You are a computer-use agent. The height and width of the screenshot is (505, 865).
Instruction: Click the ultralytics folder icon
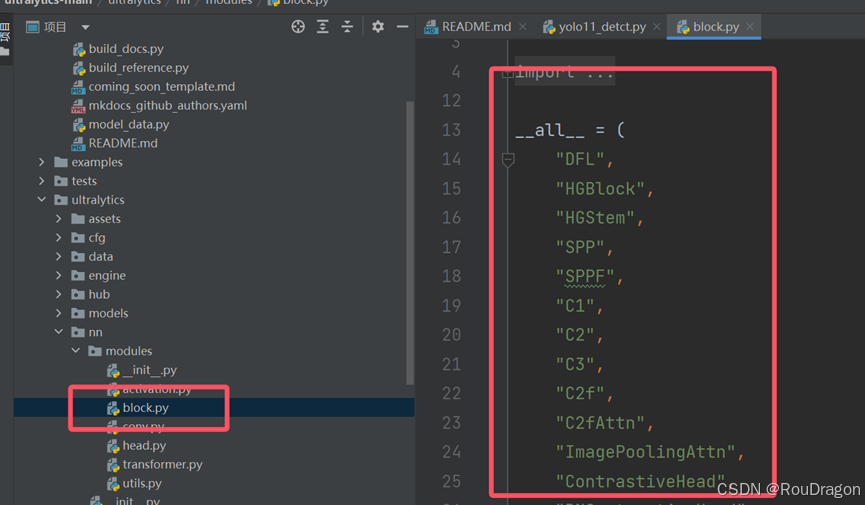(x=61, y=200)
